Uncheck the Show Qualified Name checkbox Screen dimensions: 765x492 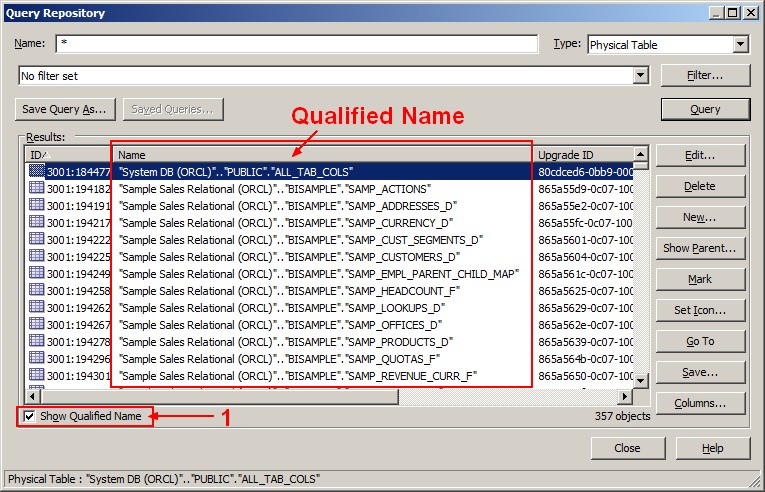click(29, 416)
